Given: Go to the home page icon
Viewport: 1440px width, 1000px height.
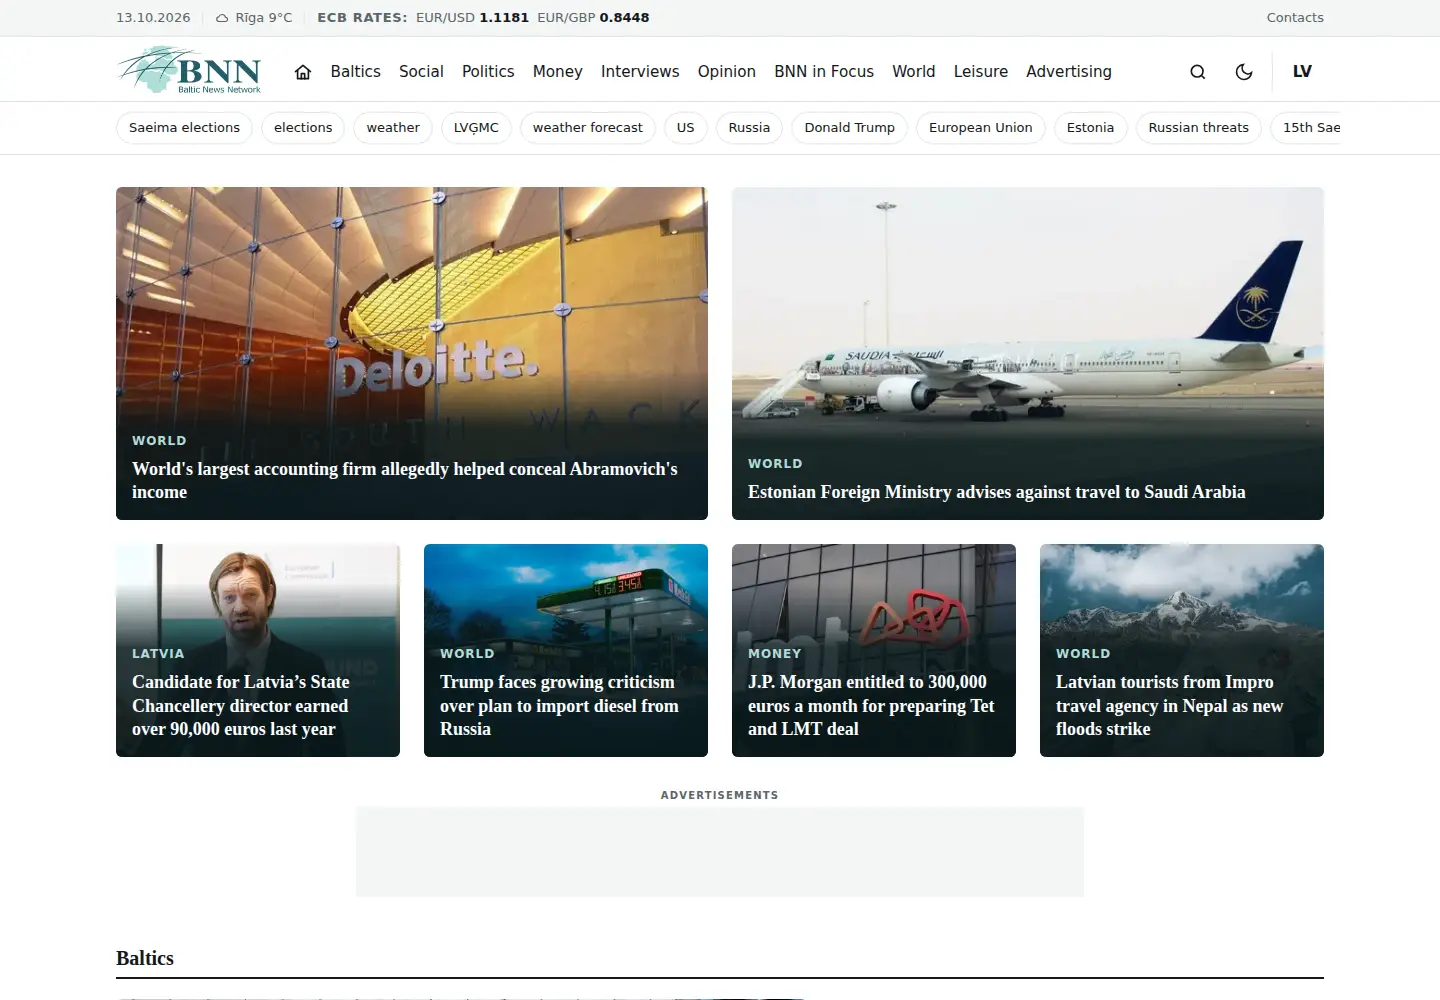Looking at the screenshot, I should tap(303, 72).
